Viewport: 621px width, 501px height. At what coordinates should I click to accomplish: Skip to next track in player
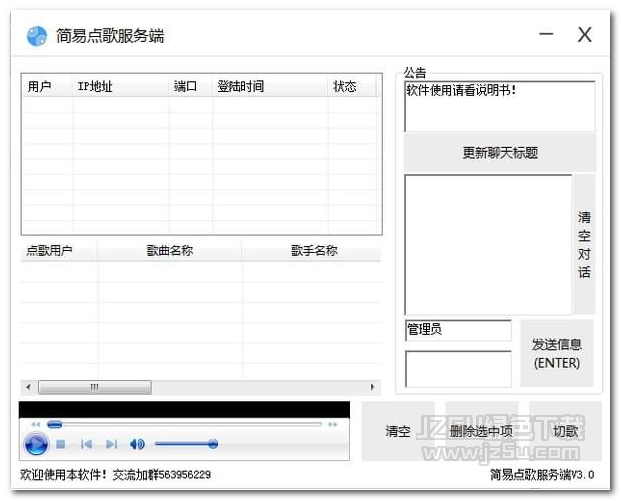111,444
